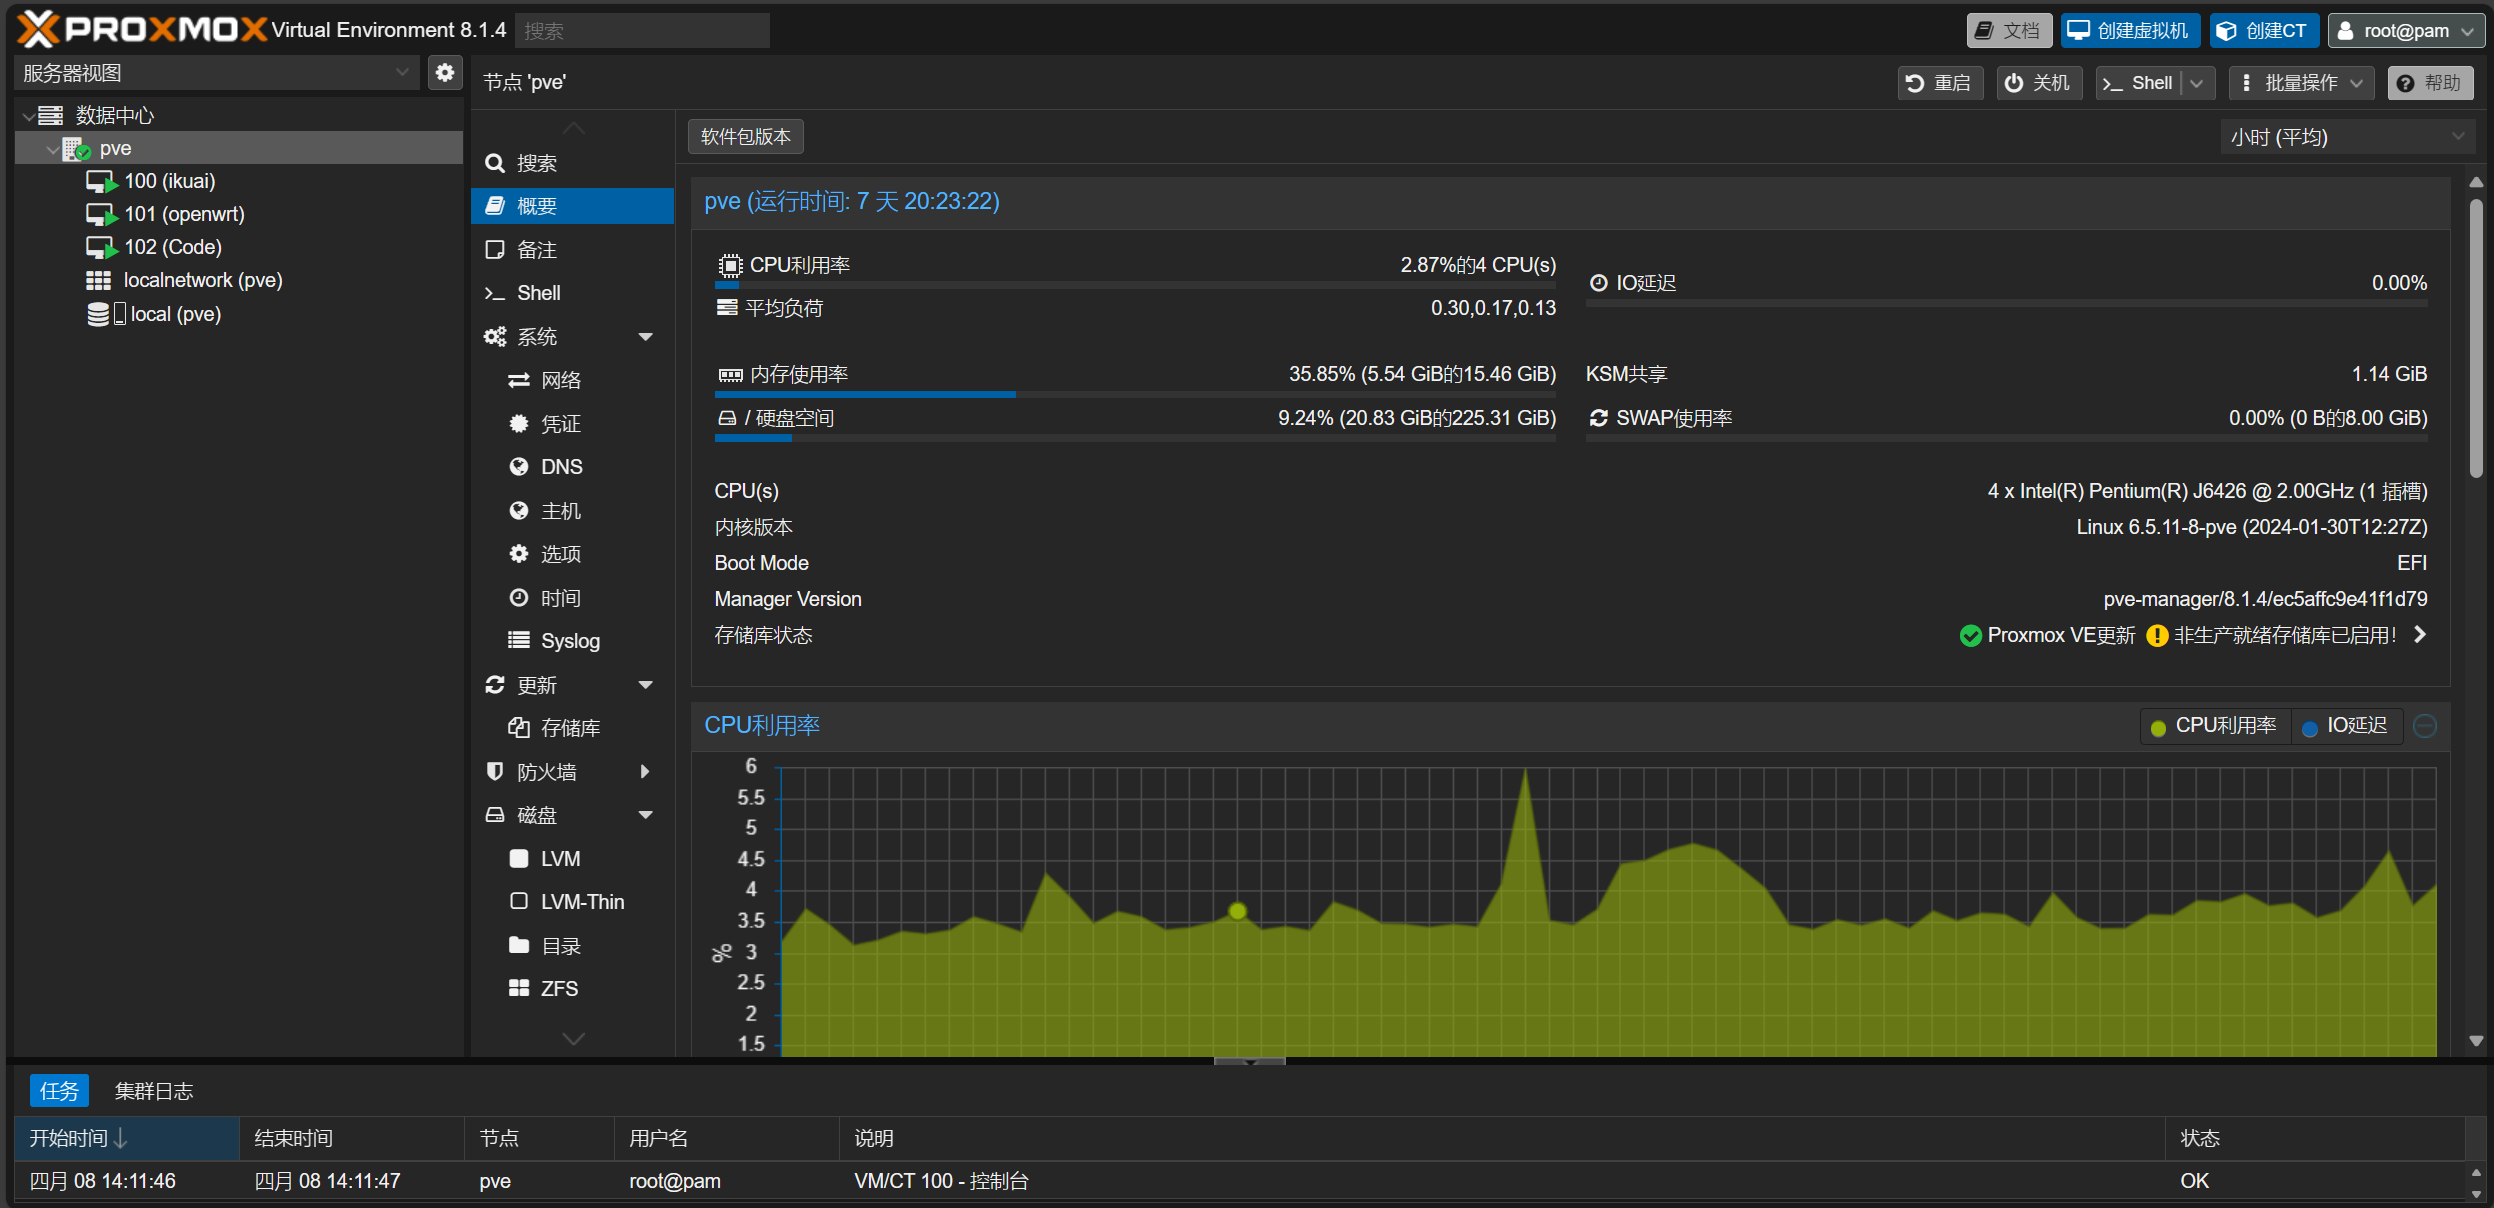The height and width of the screenshot is (1208, 2494).
Task: Open the LVM-Thin disk entry
Action: tap(582, 902)
